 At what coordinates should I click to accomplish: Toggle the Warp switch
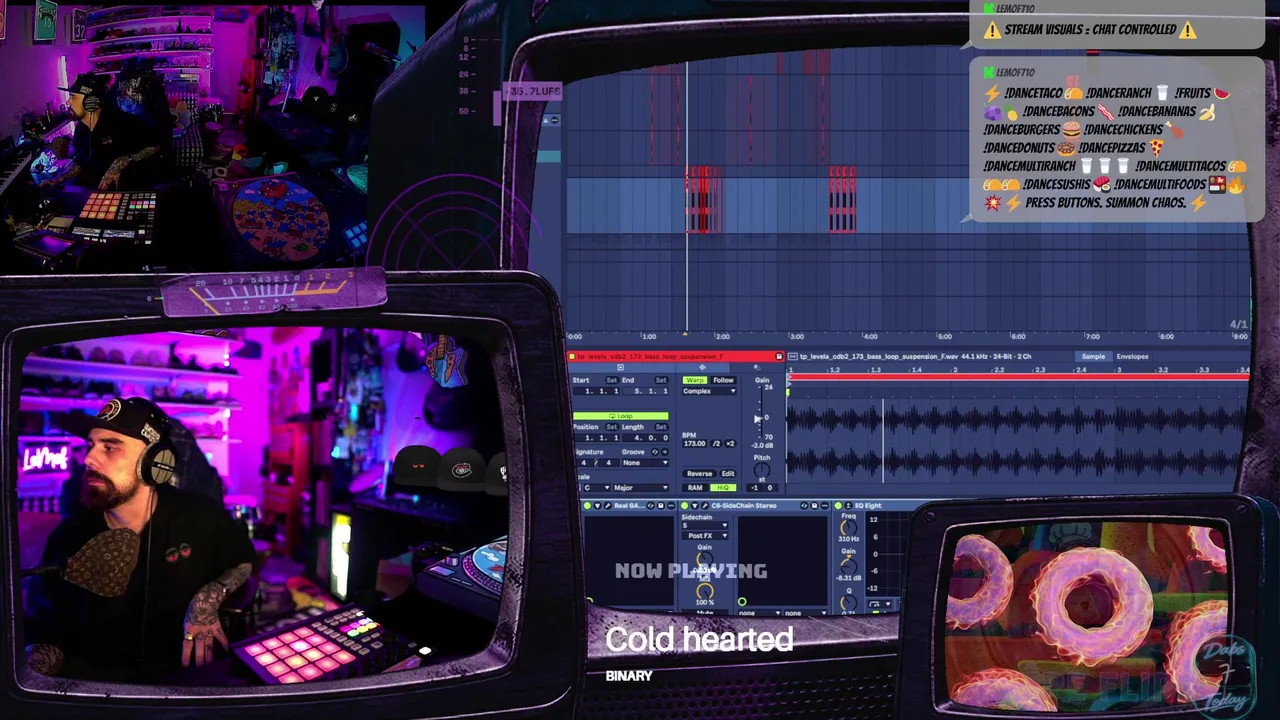(695, 380)
